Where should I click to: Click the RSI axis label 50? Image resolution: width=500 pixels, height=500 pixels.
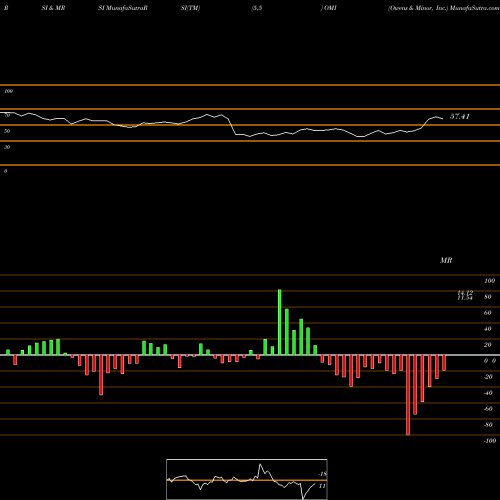click(x=7, y=131)
